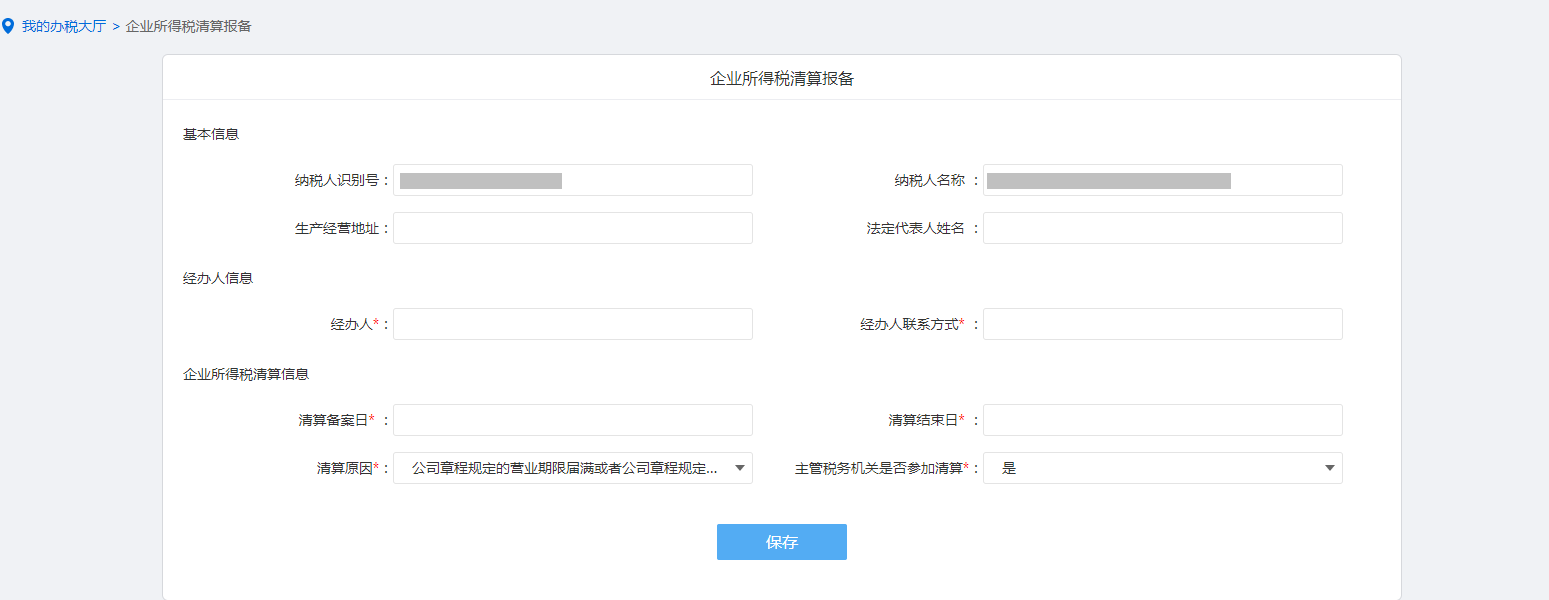This screenshot has height=600, width=1549.
Task: Click the 基本信息 section heading
Action: coord(210,134)
